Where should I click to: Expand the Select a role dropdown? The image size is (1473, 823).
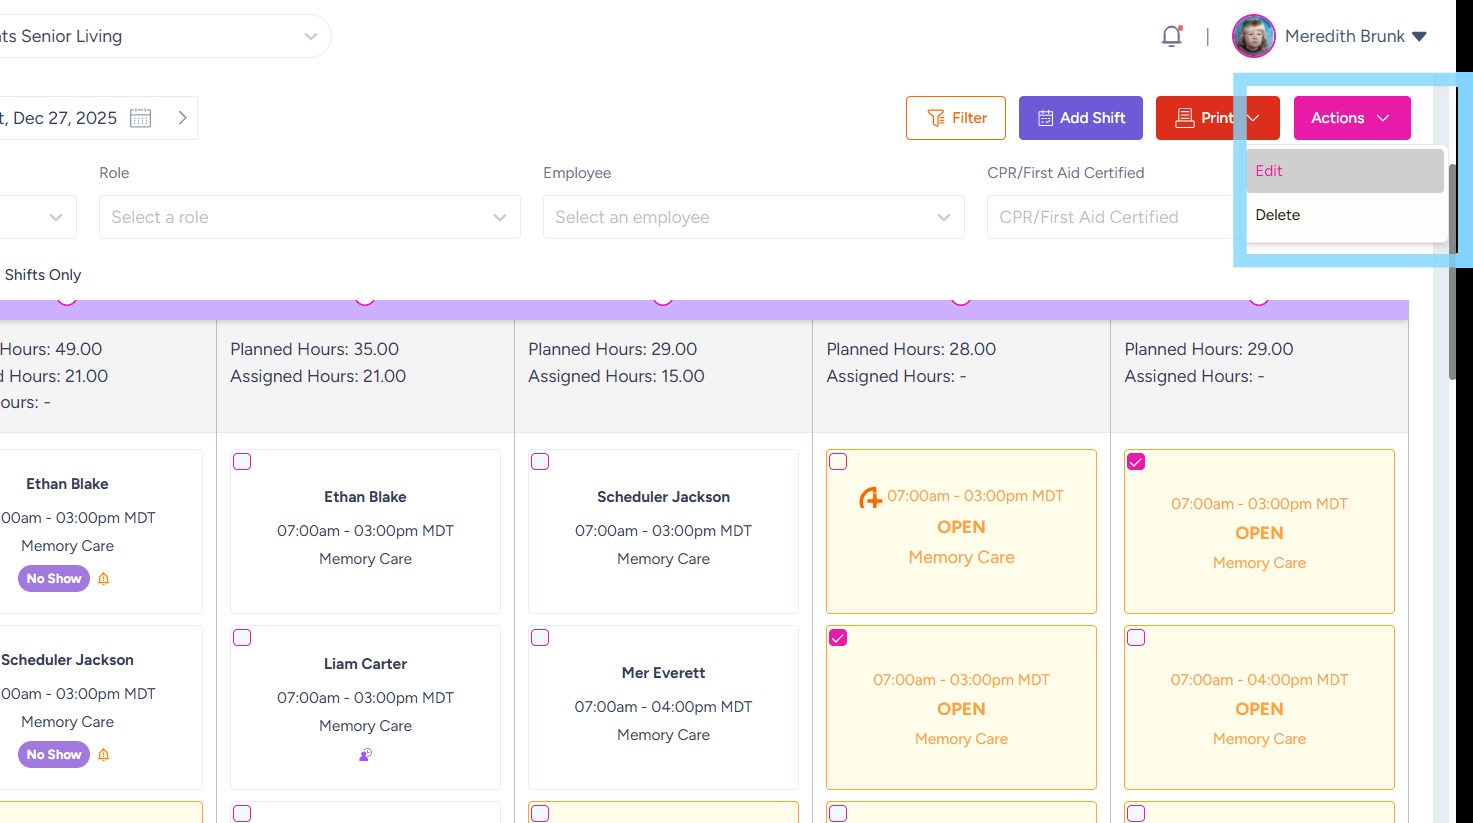pyautogui.click(x=309, y=217)
